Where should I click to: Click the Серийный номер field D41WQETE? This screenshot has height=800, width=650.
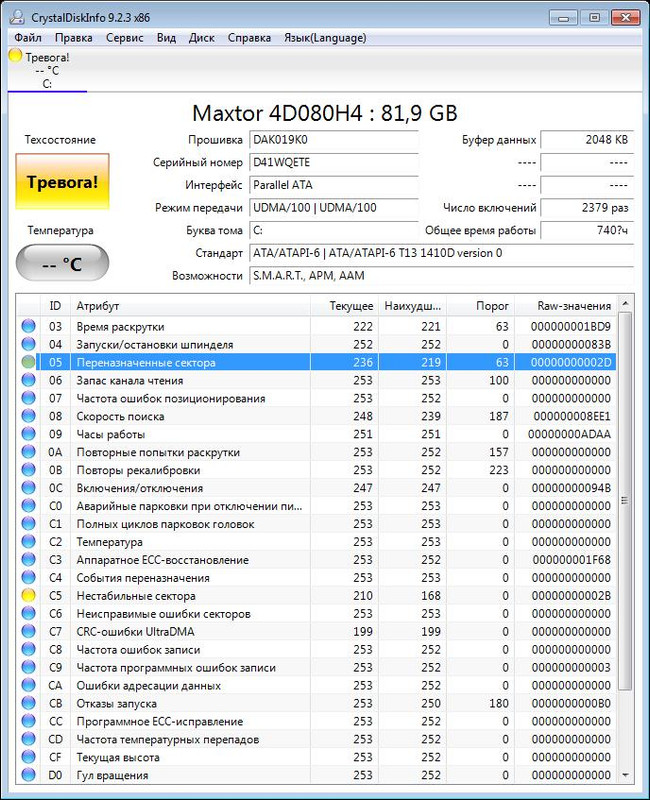334,162
